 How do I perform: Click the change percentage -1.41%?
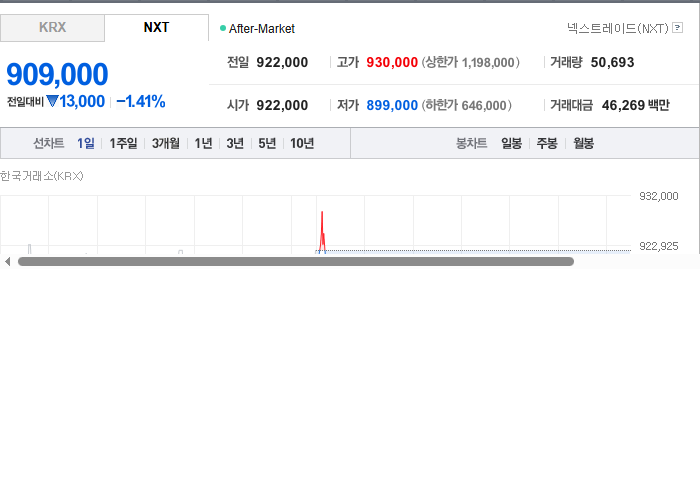(141, 102)
